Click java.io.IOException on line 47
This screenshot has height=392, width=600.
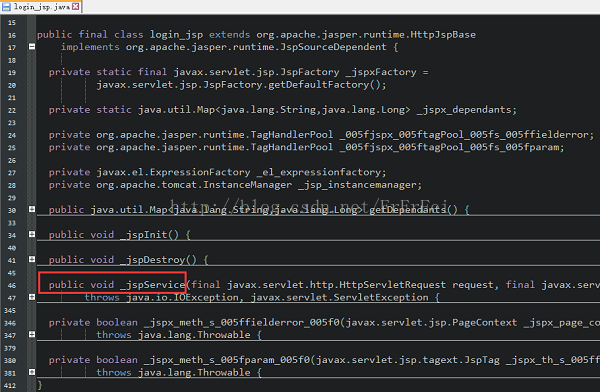pyautogui.click(x=182, y=297)
